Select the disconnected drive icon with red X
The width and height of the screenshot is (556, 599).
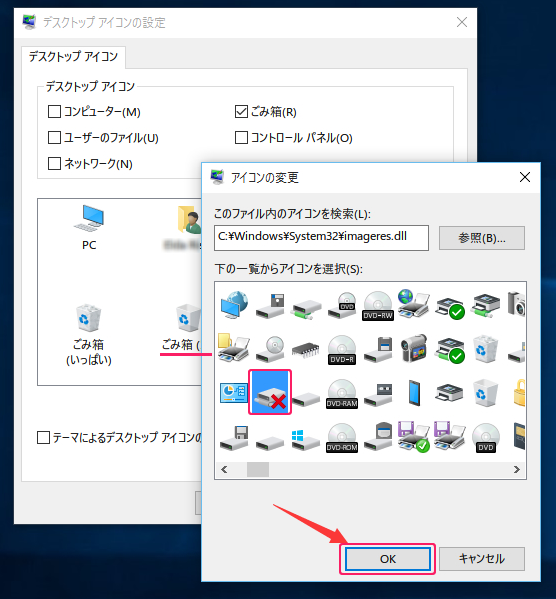pos(270,392)
